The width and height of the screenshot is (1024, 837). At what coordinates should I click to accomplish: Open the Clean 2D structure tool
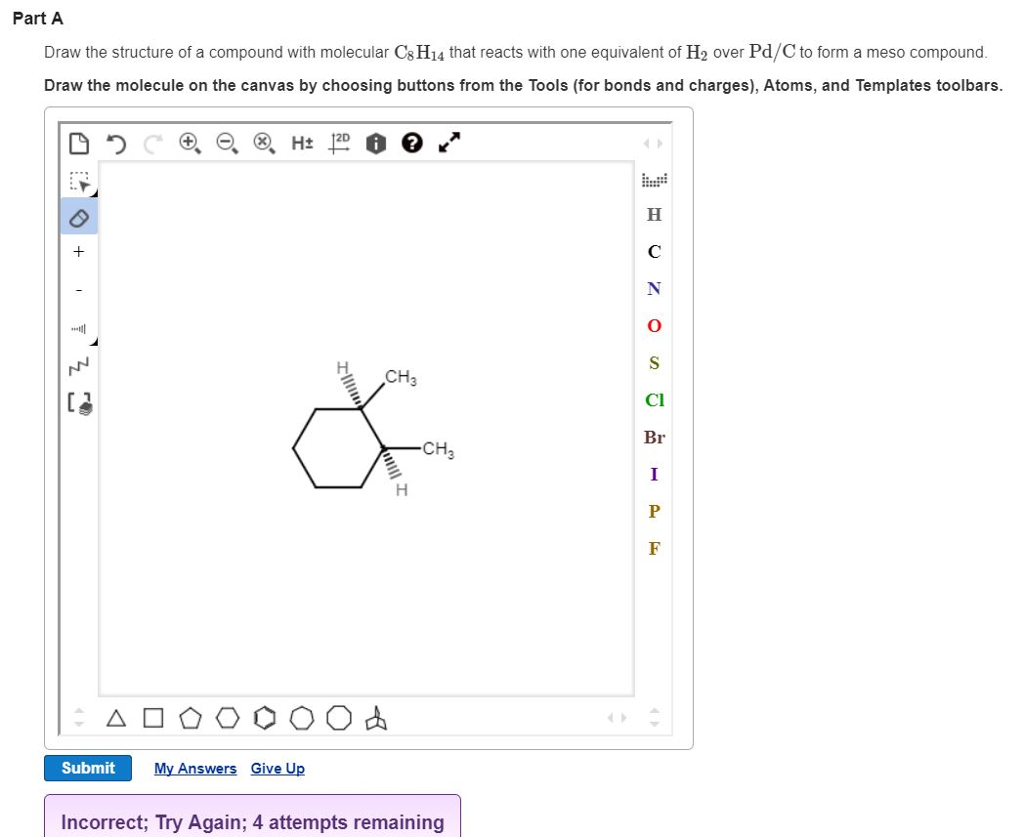337,143
